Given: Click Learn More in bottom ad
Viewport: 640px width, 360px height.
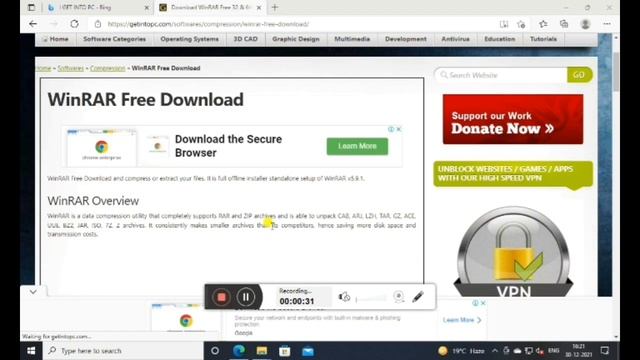Looking at the screenshot, I should coord(462,320).
